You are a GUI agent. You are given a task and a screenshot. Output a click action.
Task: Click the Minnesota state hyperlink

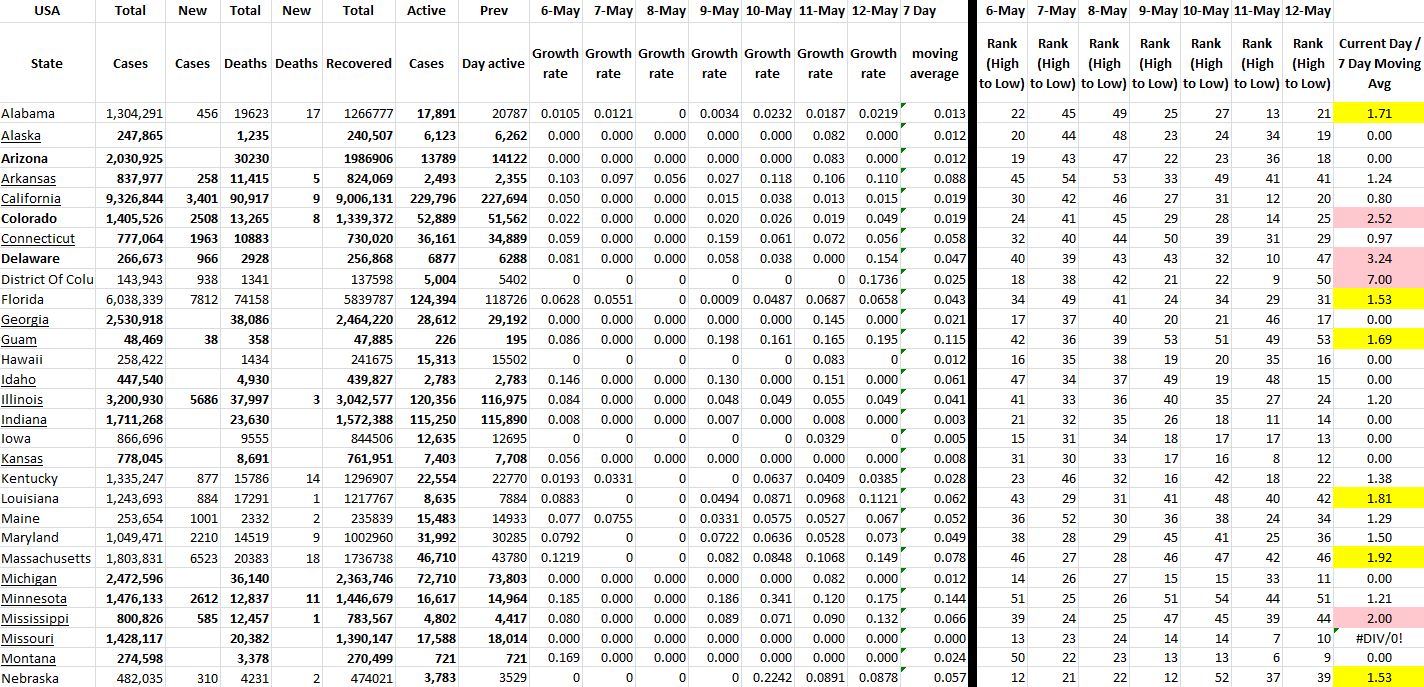pos(34,598)
